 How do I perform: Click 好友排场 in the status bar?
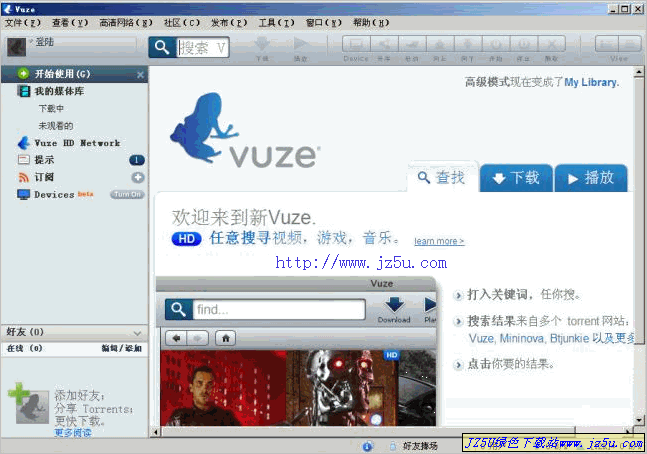coord(420,446)
